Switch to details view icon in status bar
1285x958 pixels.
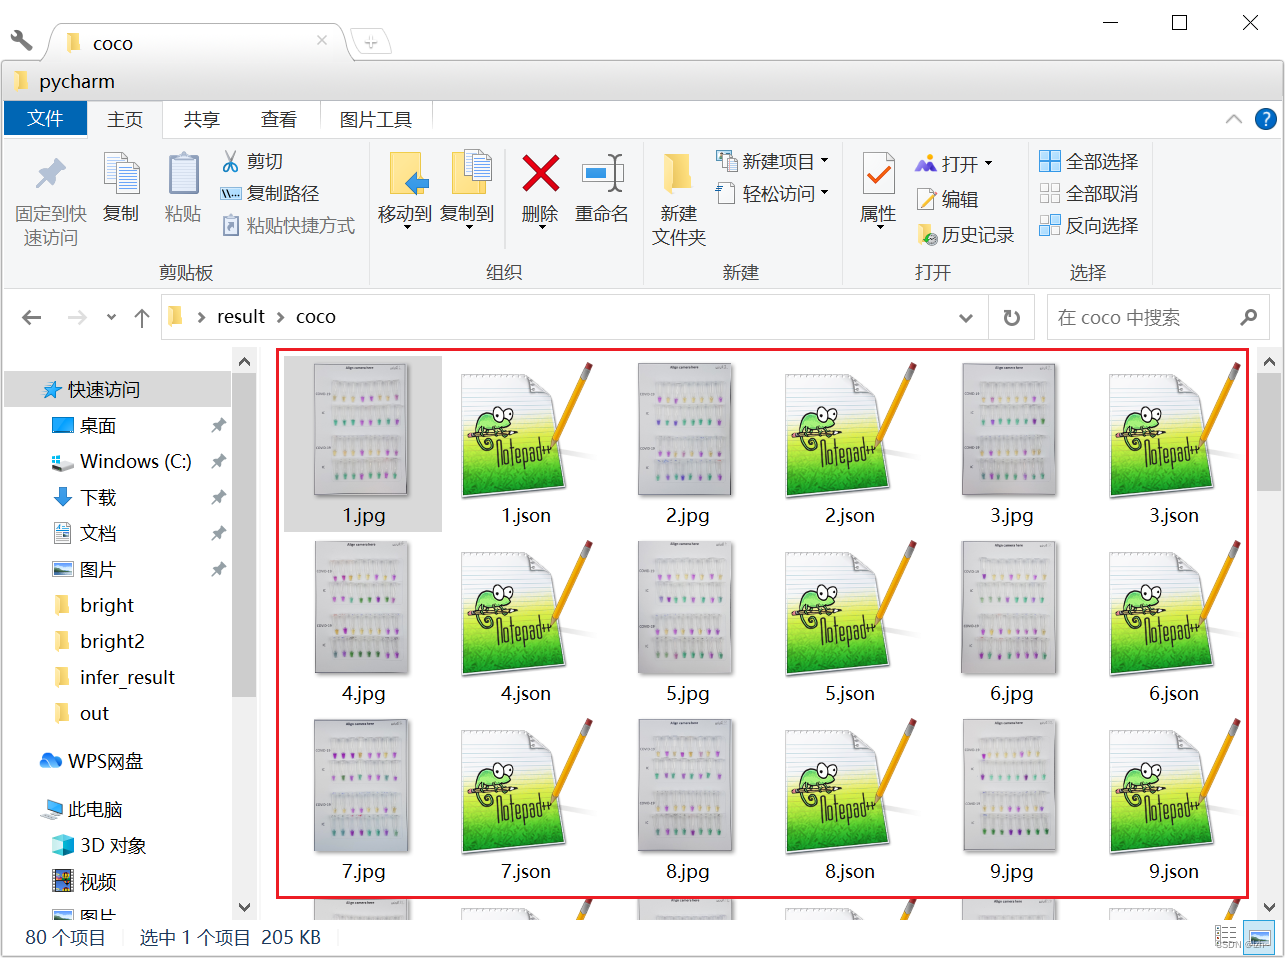[1226, 937]
